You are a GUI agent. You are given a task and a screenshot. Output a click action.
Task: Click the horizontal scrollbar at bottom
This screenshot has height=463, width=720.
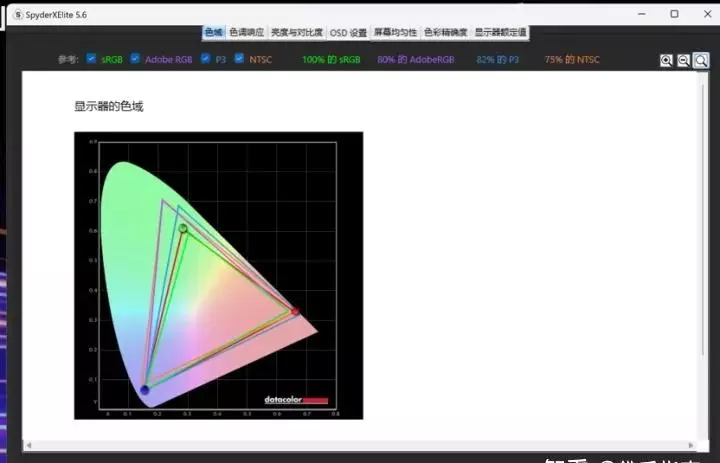(360, 445)
